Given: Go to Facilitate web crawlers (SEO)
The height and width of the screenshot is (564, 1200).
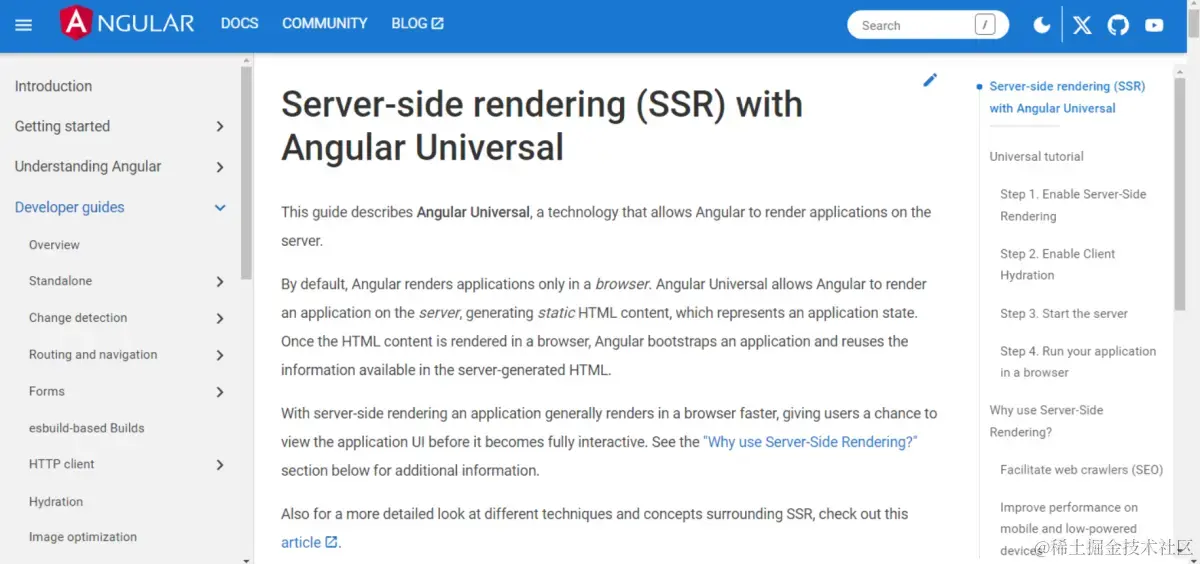Looking at the screenshot, I should pos(1081,469).
